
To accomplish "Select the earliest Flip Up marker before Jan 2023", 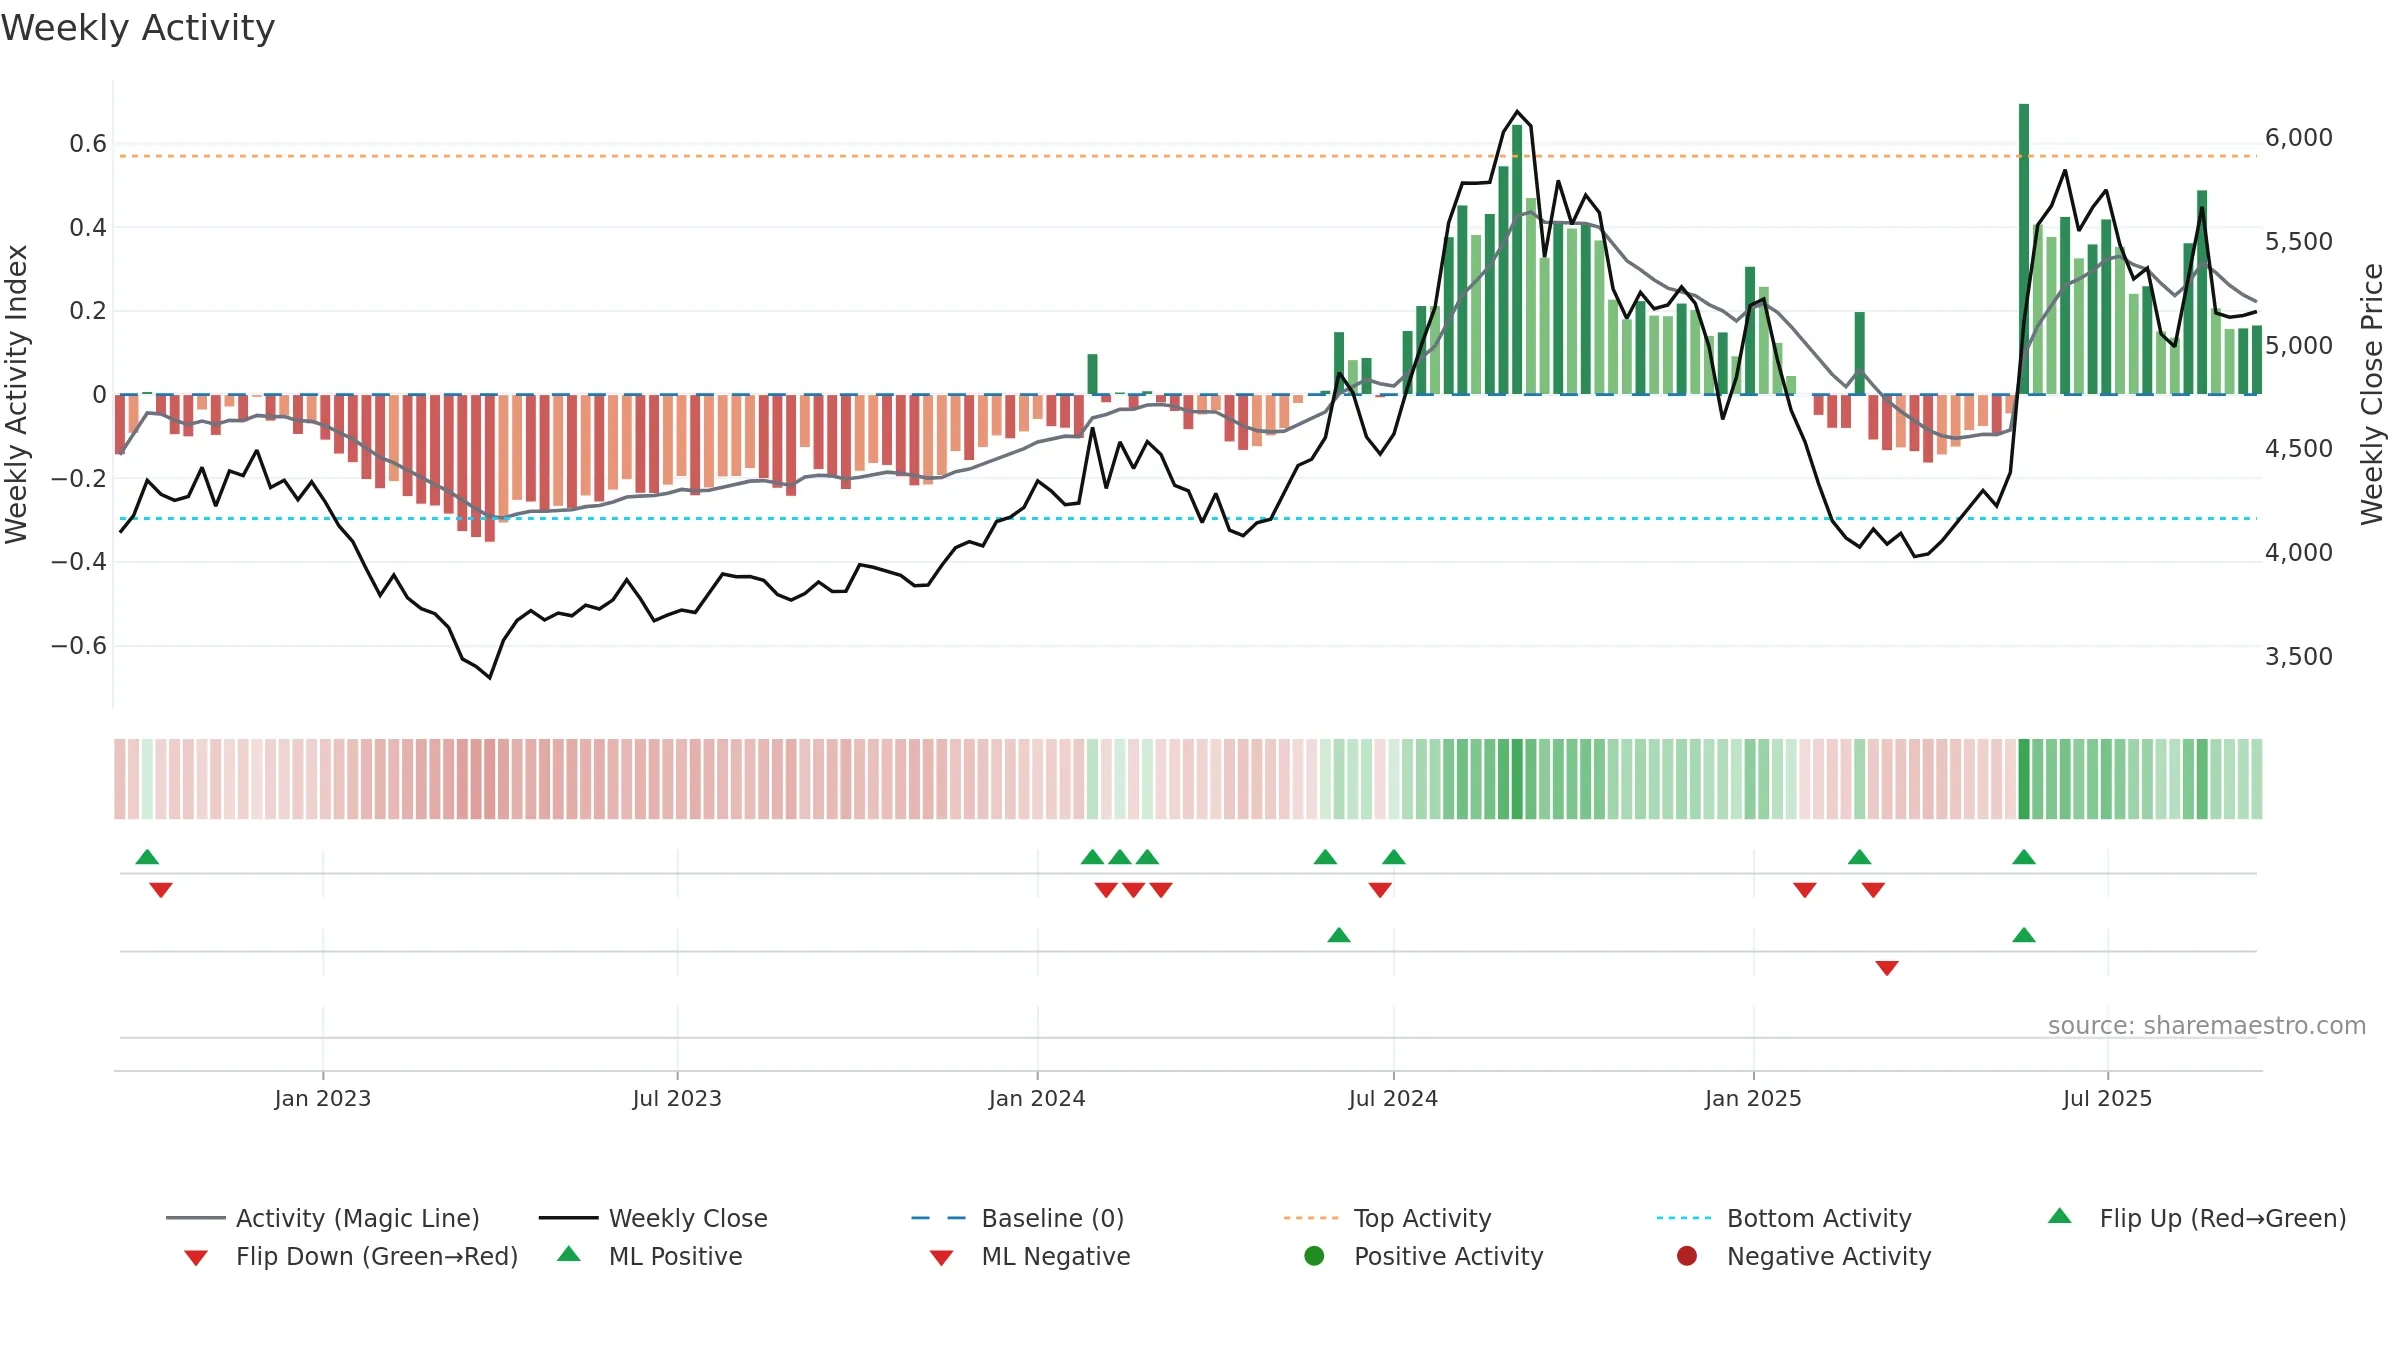I will tap(147, 857).
